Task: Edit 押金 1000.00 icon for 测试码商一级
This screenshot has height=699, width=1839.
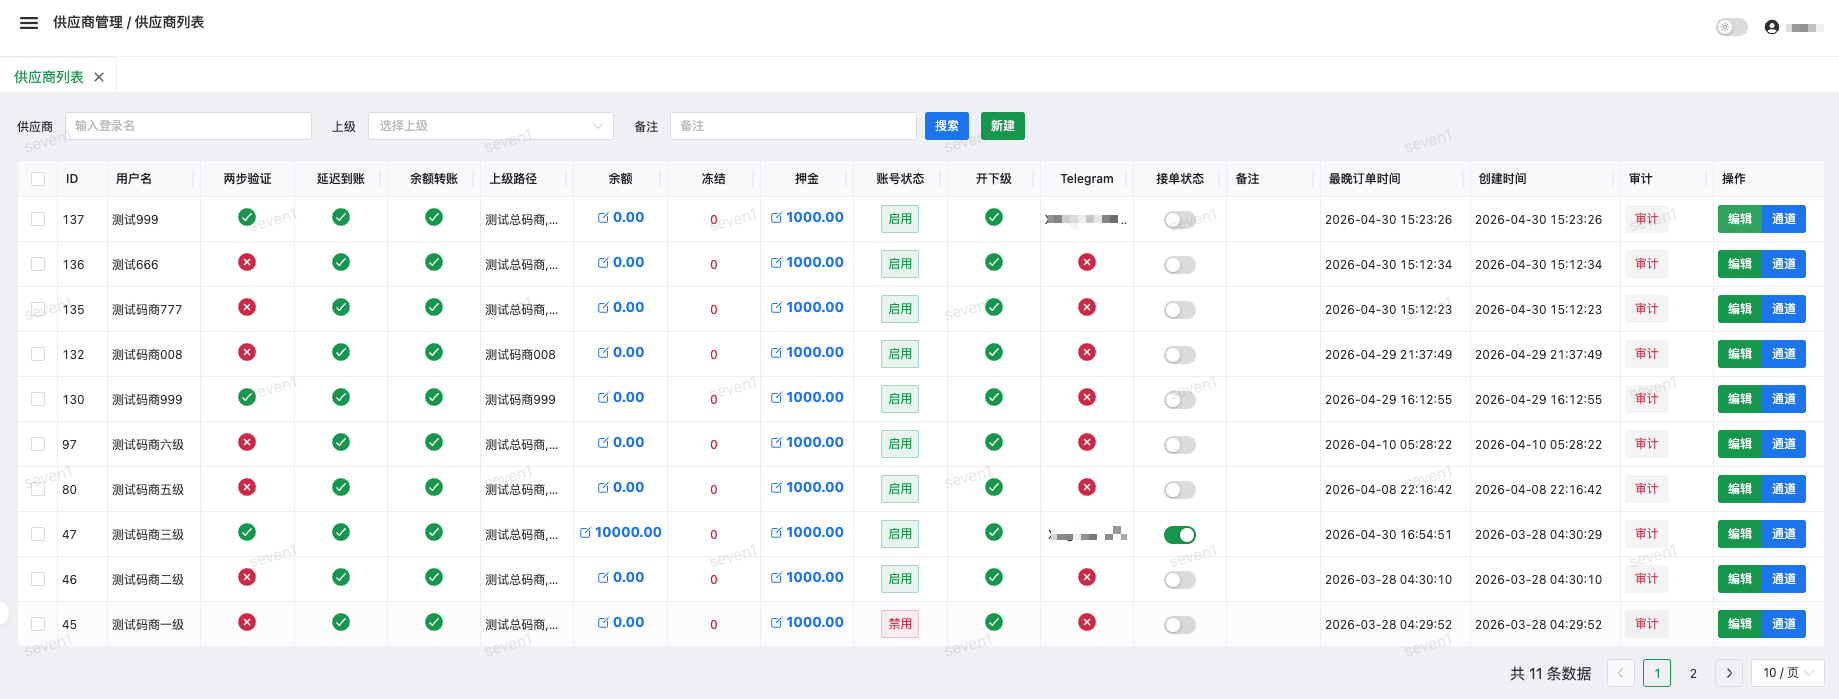Action: [776, 622]
